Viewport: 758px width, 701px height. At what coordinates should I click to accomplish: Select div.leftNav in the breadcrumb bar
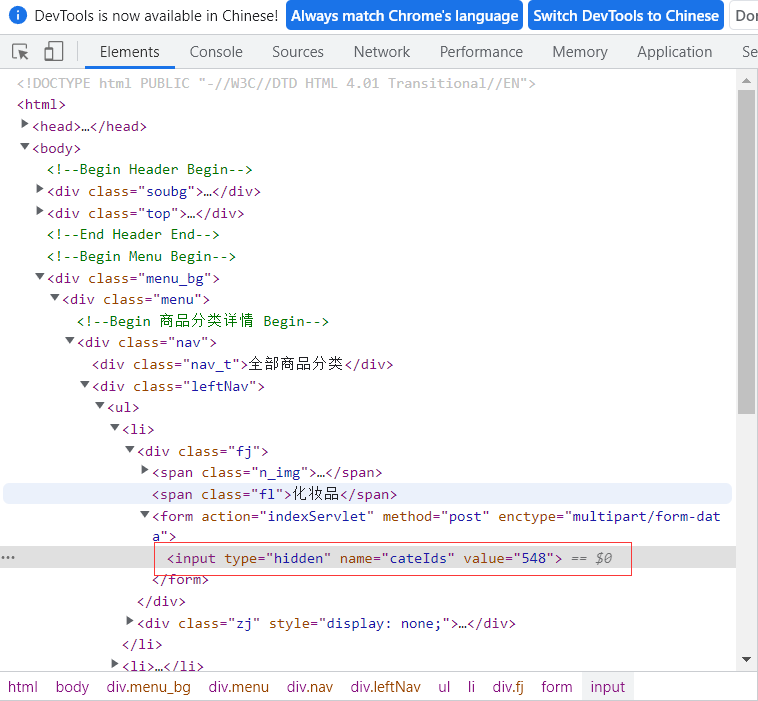coord(385,687)
